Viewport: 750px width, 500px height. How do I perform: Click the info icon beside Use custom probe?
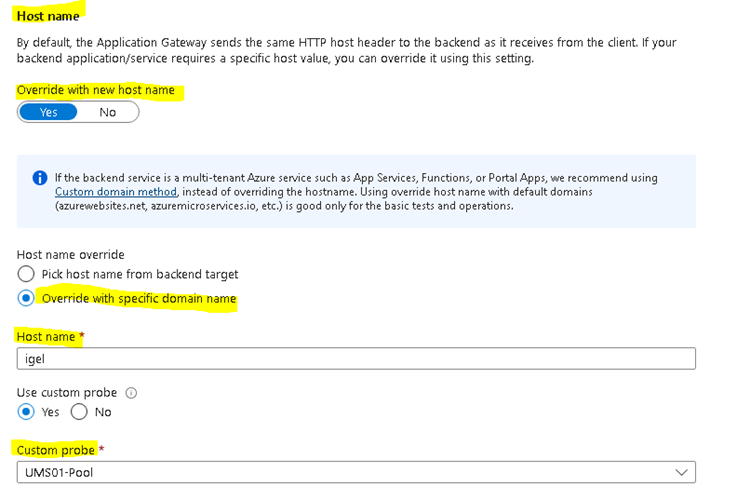coord(130,392)
